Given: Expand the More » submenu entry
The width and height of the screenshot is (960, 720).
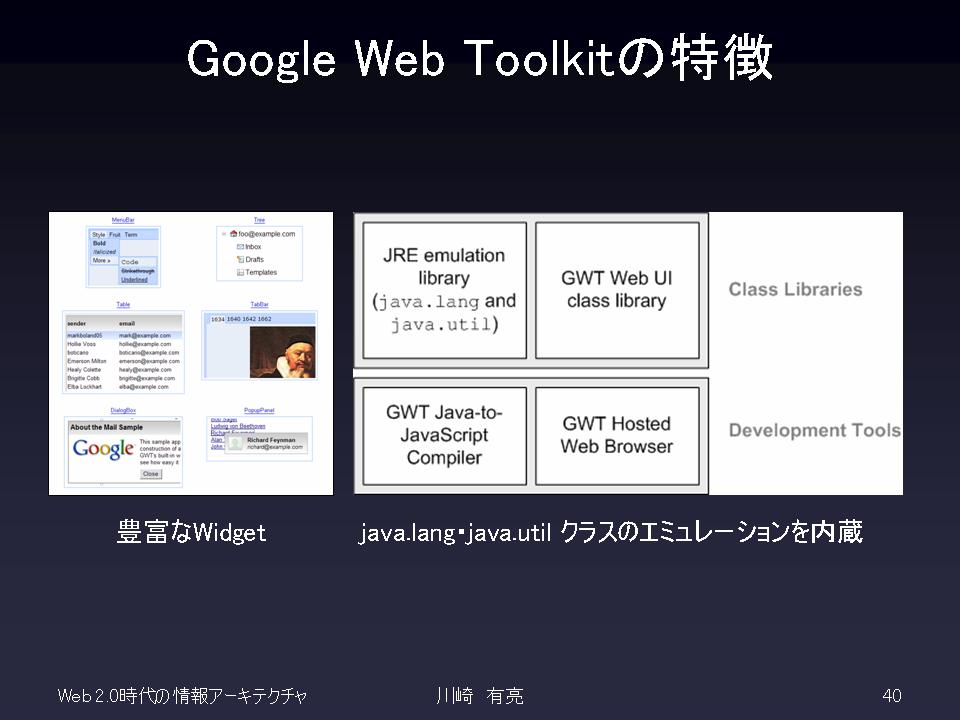Looking at the screenshot, I should [102, 260].
